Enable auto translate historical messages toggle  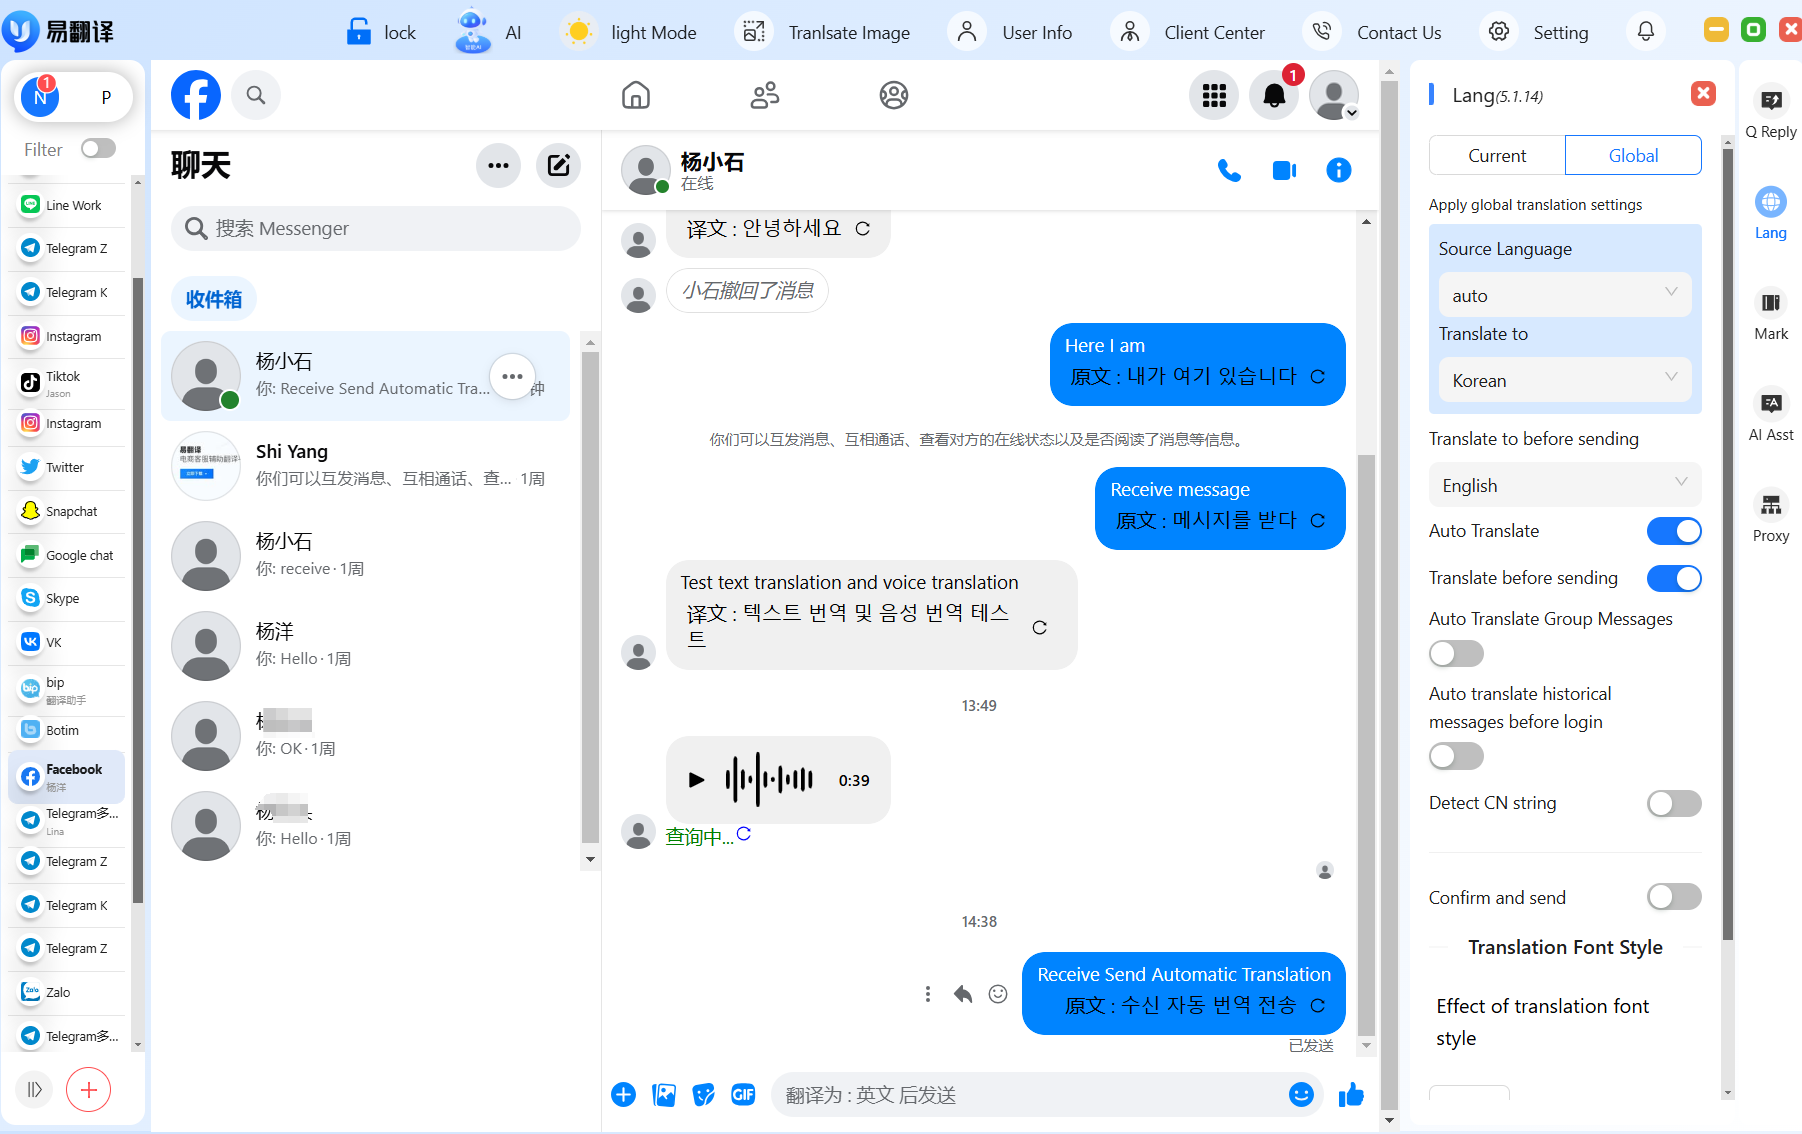[1456, 756]
